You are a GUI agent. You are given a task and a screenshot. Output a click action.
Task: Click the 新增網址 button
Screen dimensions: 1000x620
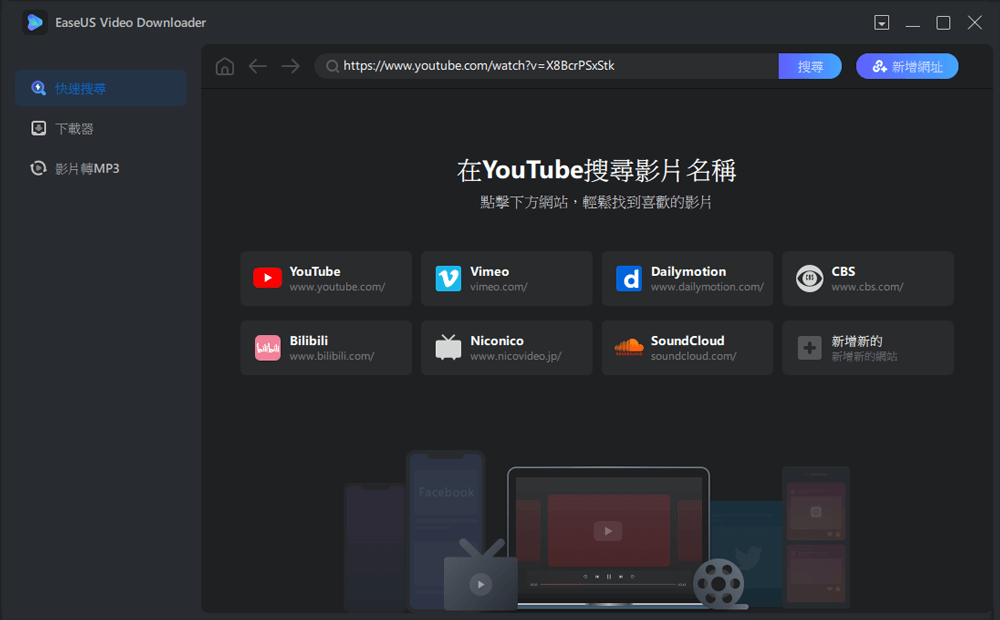(907, 66)
